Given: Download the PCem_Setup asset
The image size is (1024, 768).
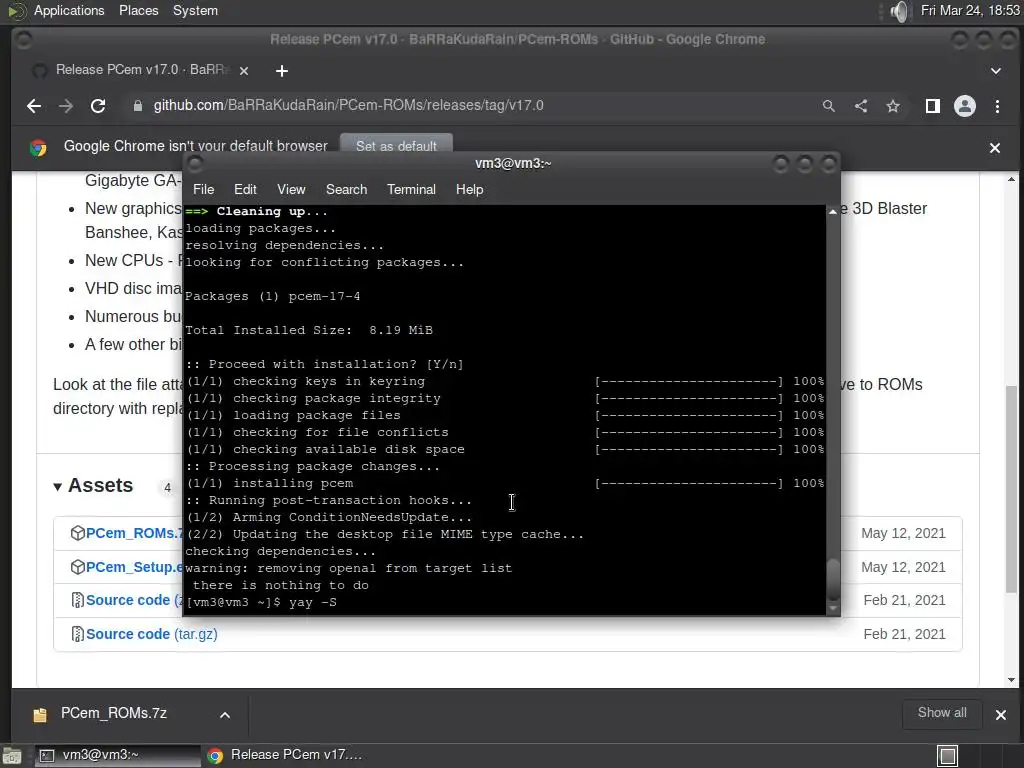Looking at the screenshot, I should pos(135,568).
